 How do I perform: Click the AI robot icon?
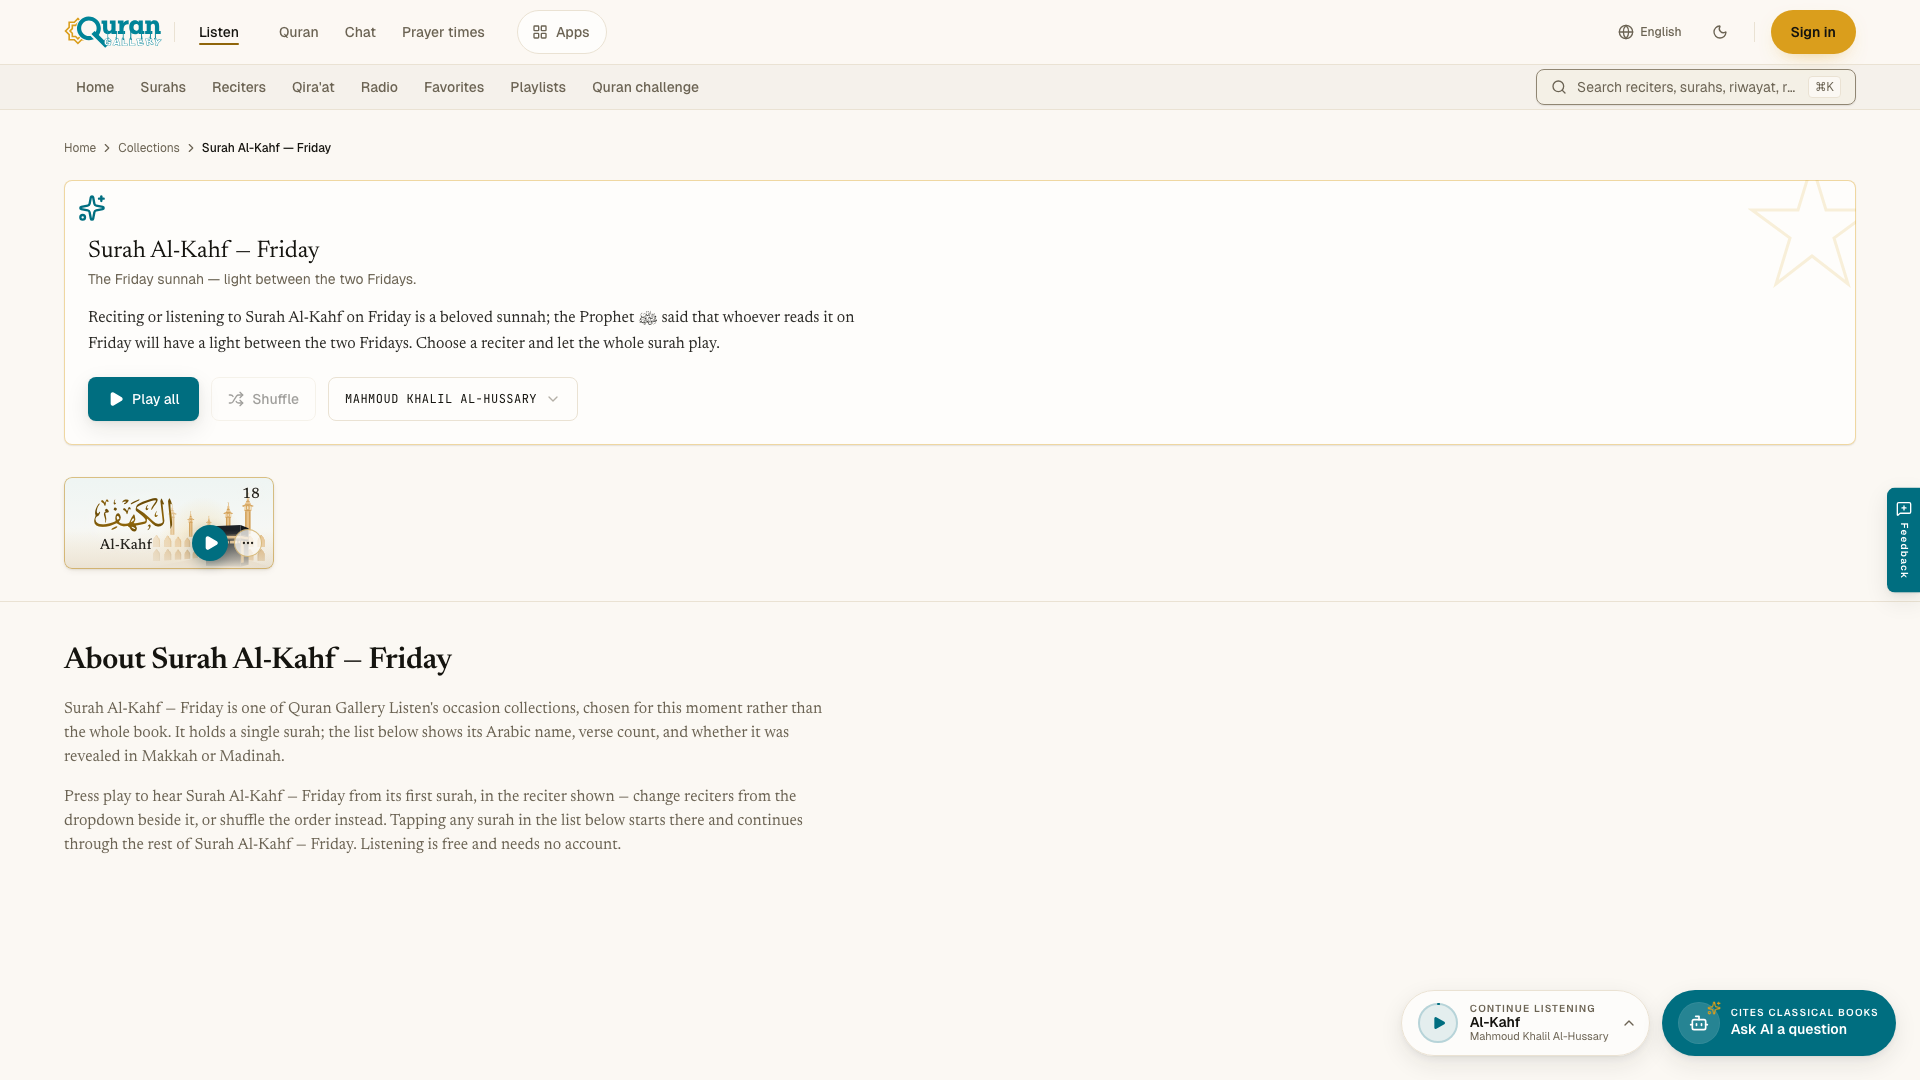(x=1699, y=1023)
